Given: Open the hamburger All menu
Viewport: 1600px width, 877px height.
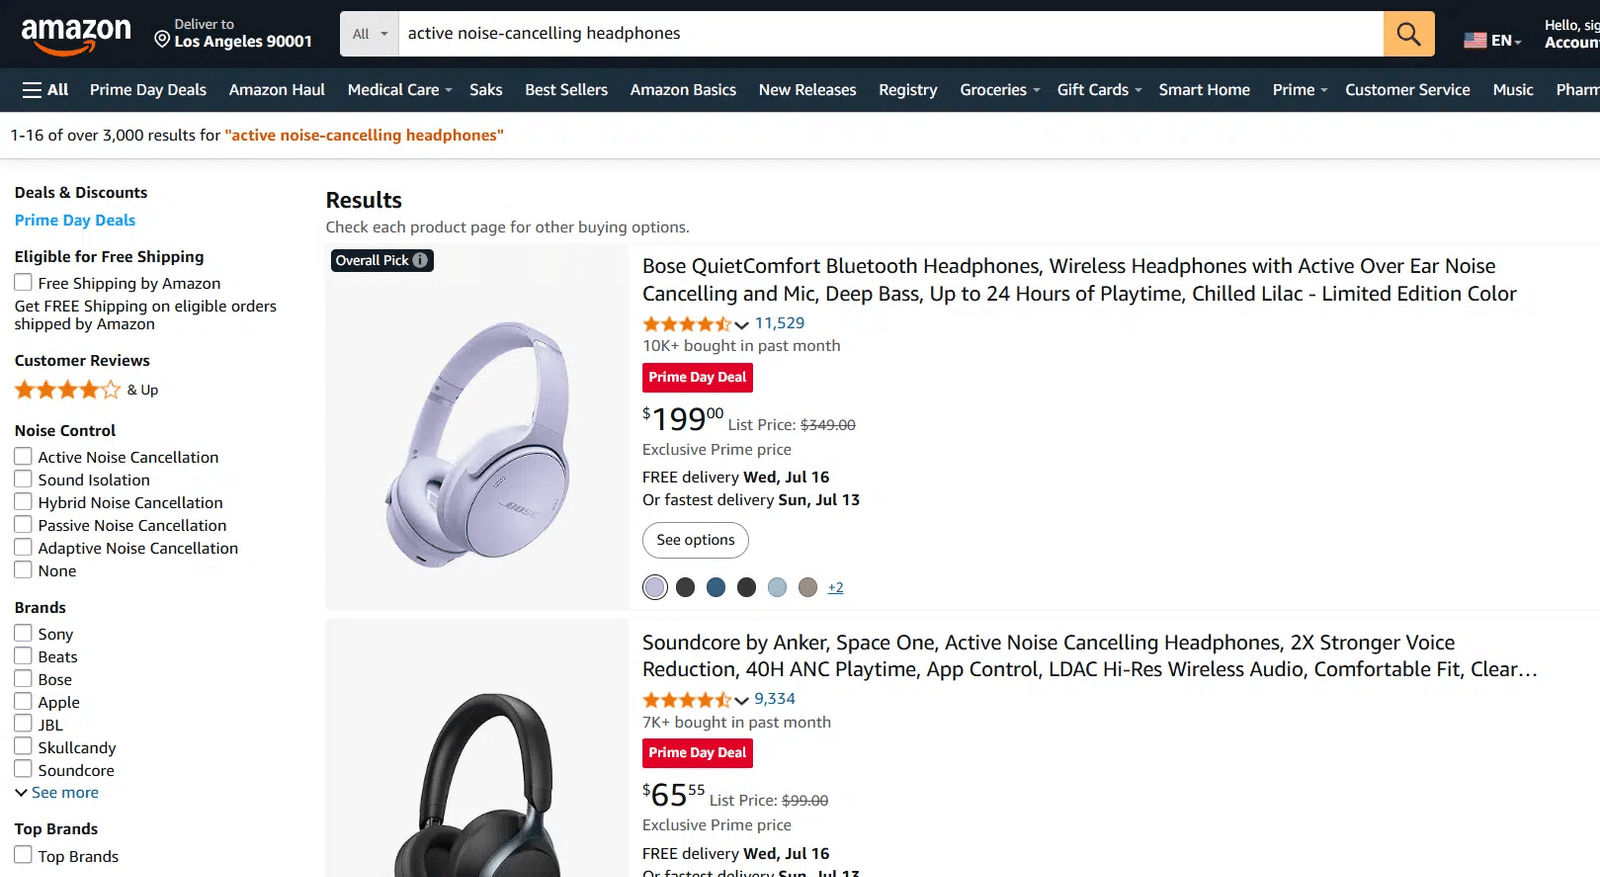Looking at the screenshot, I should point(45,90).
